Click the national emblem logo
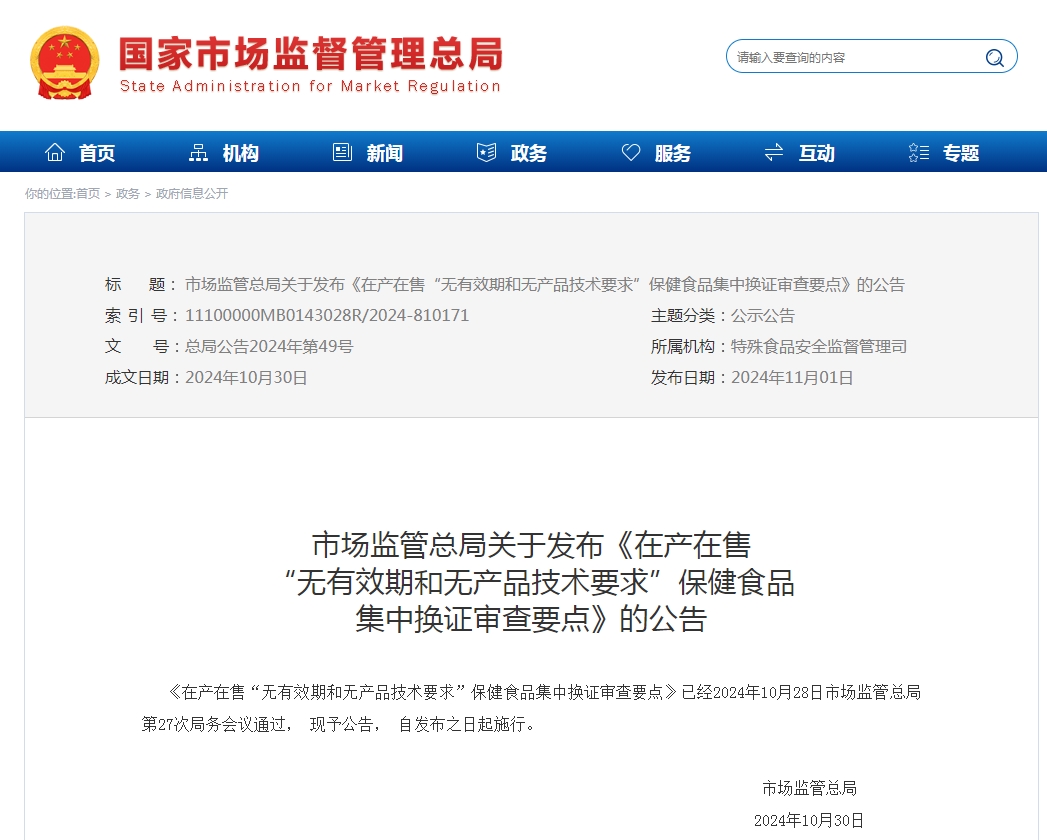This screenshot has width=1047, height=840. point(65,61)
